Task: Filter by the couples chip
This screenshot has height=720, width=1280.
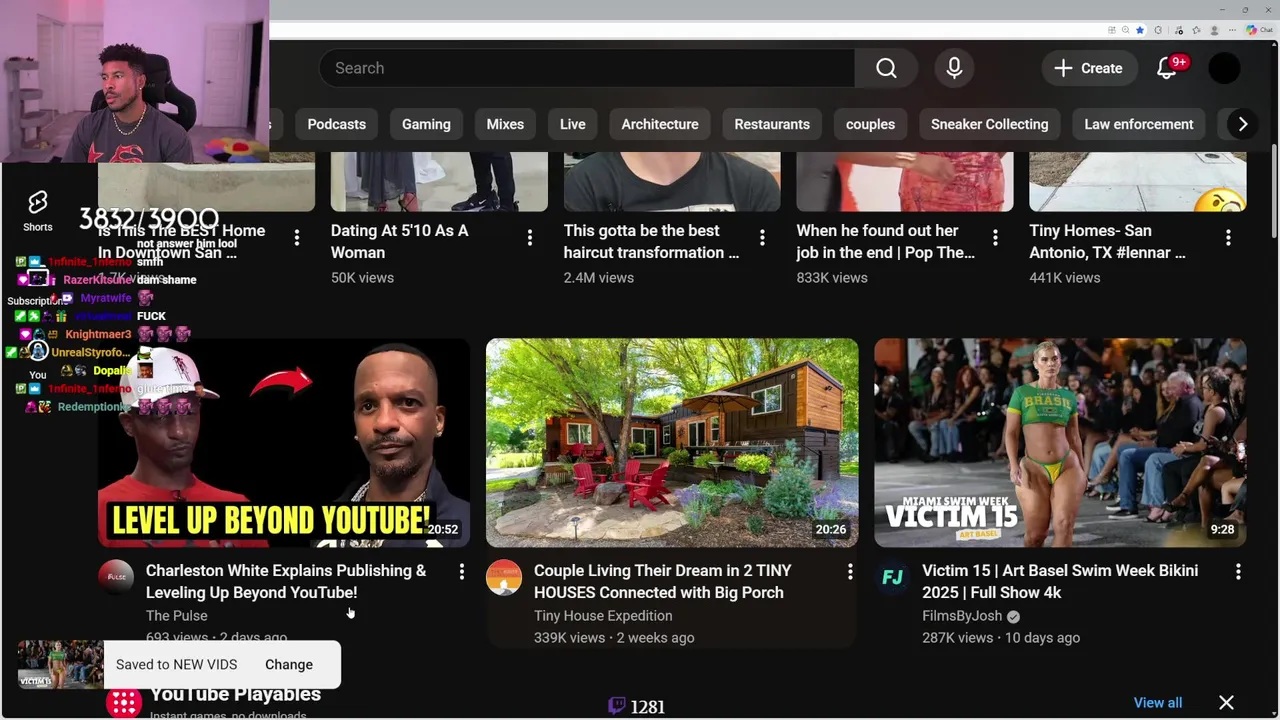Action: (x=870, y=124)
